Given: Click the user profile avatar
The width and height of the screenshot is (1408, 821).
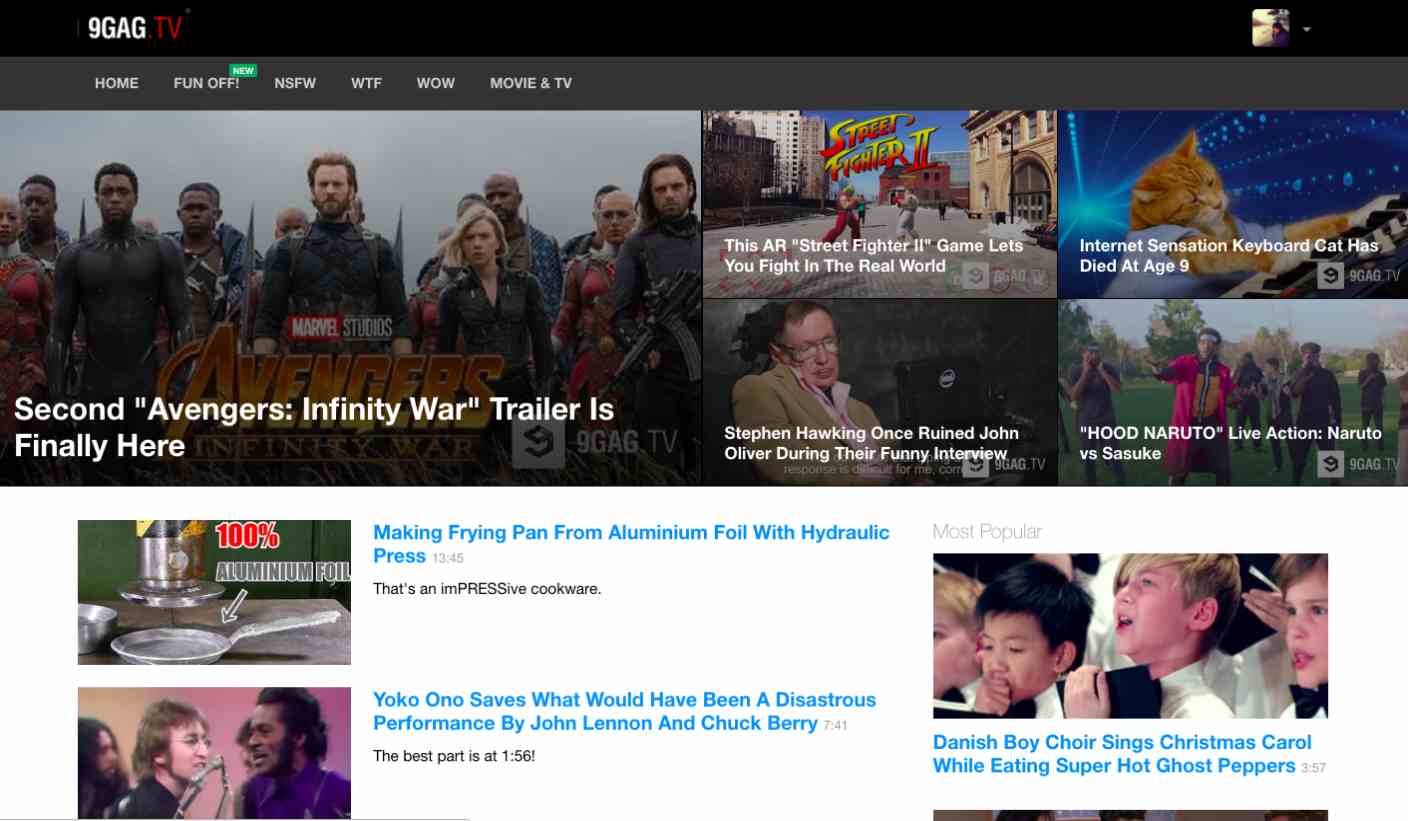Looking at the screenshot, I should (x=1270, y=28).
